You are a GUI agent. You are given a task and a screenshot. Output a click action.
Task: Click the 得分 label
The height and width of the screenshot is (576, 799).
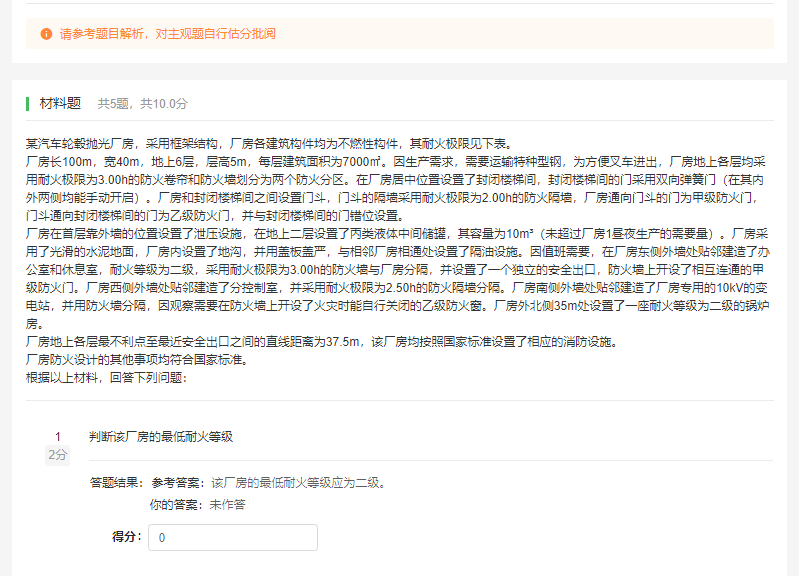pos(126,537)
